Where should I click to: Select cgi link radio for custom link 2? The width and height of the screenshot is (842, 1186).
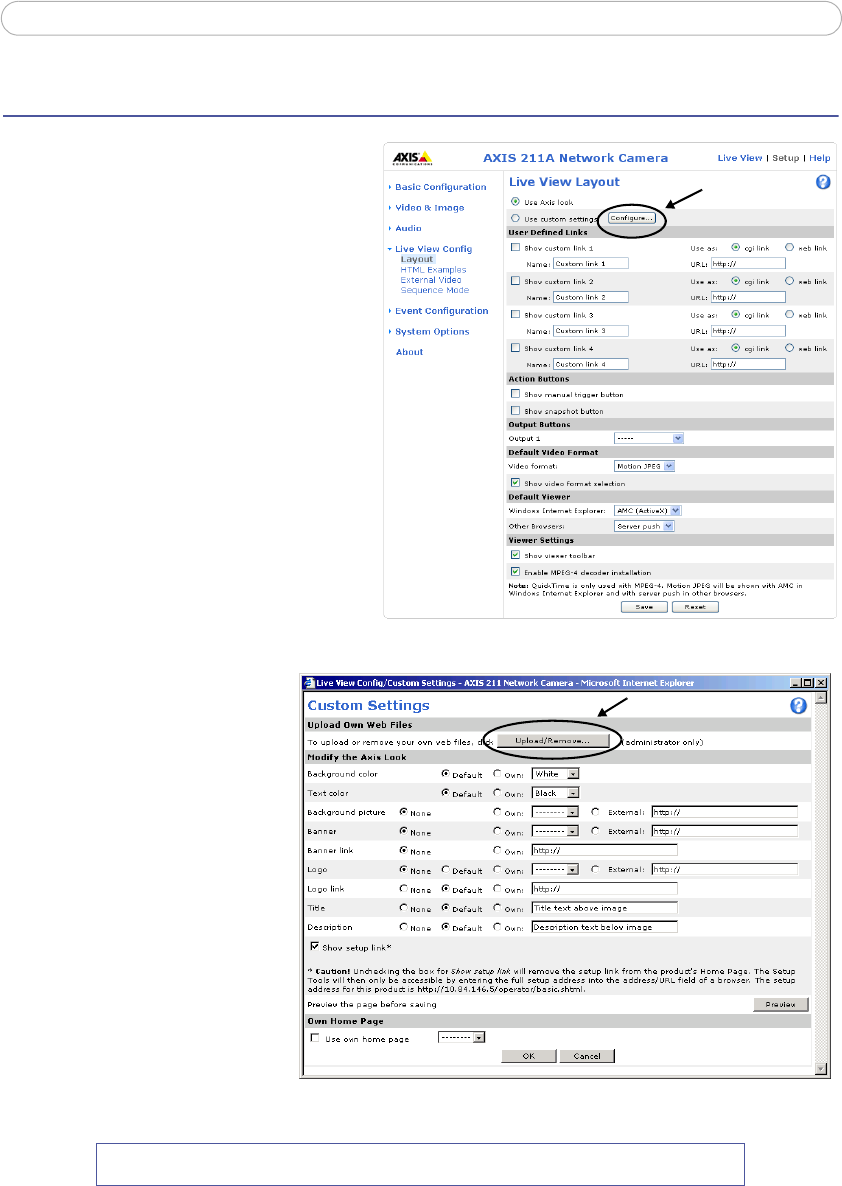point(735,281)
